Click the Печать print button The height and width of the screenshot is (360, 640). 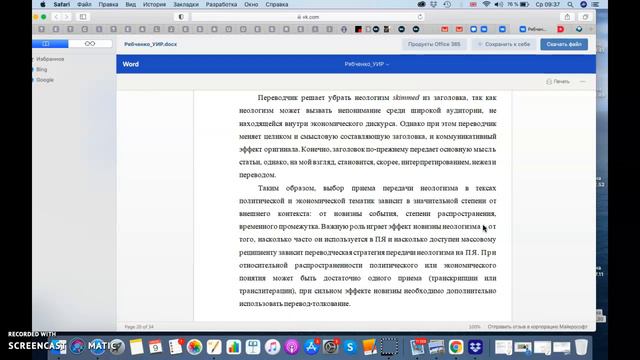pos(558,82)
